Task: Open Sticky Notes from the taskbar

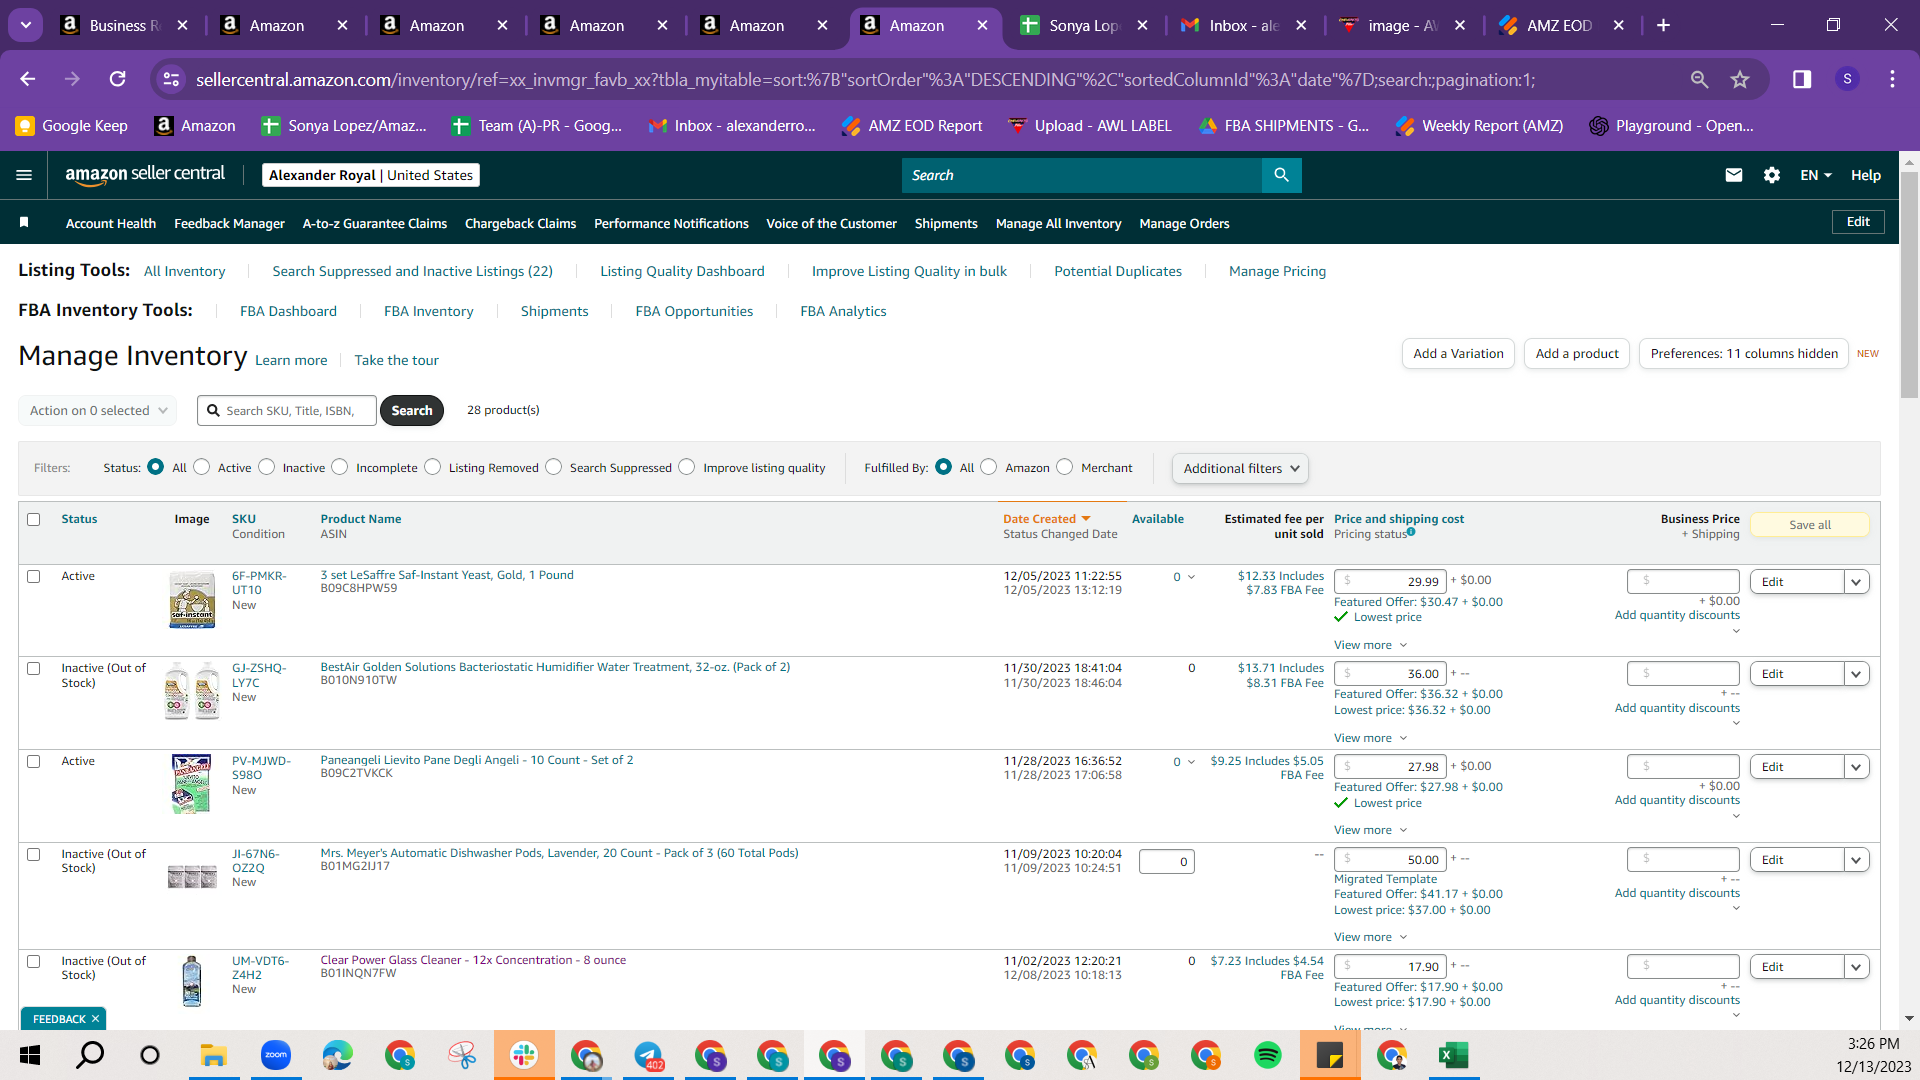Action: 1329,1055
